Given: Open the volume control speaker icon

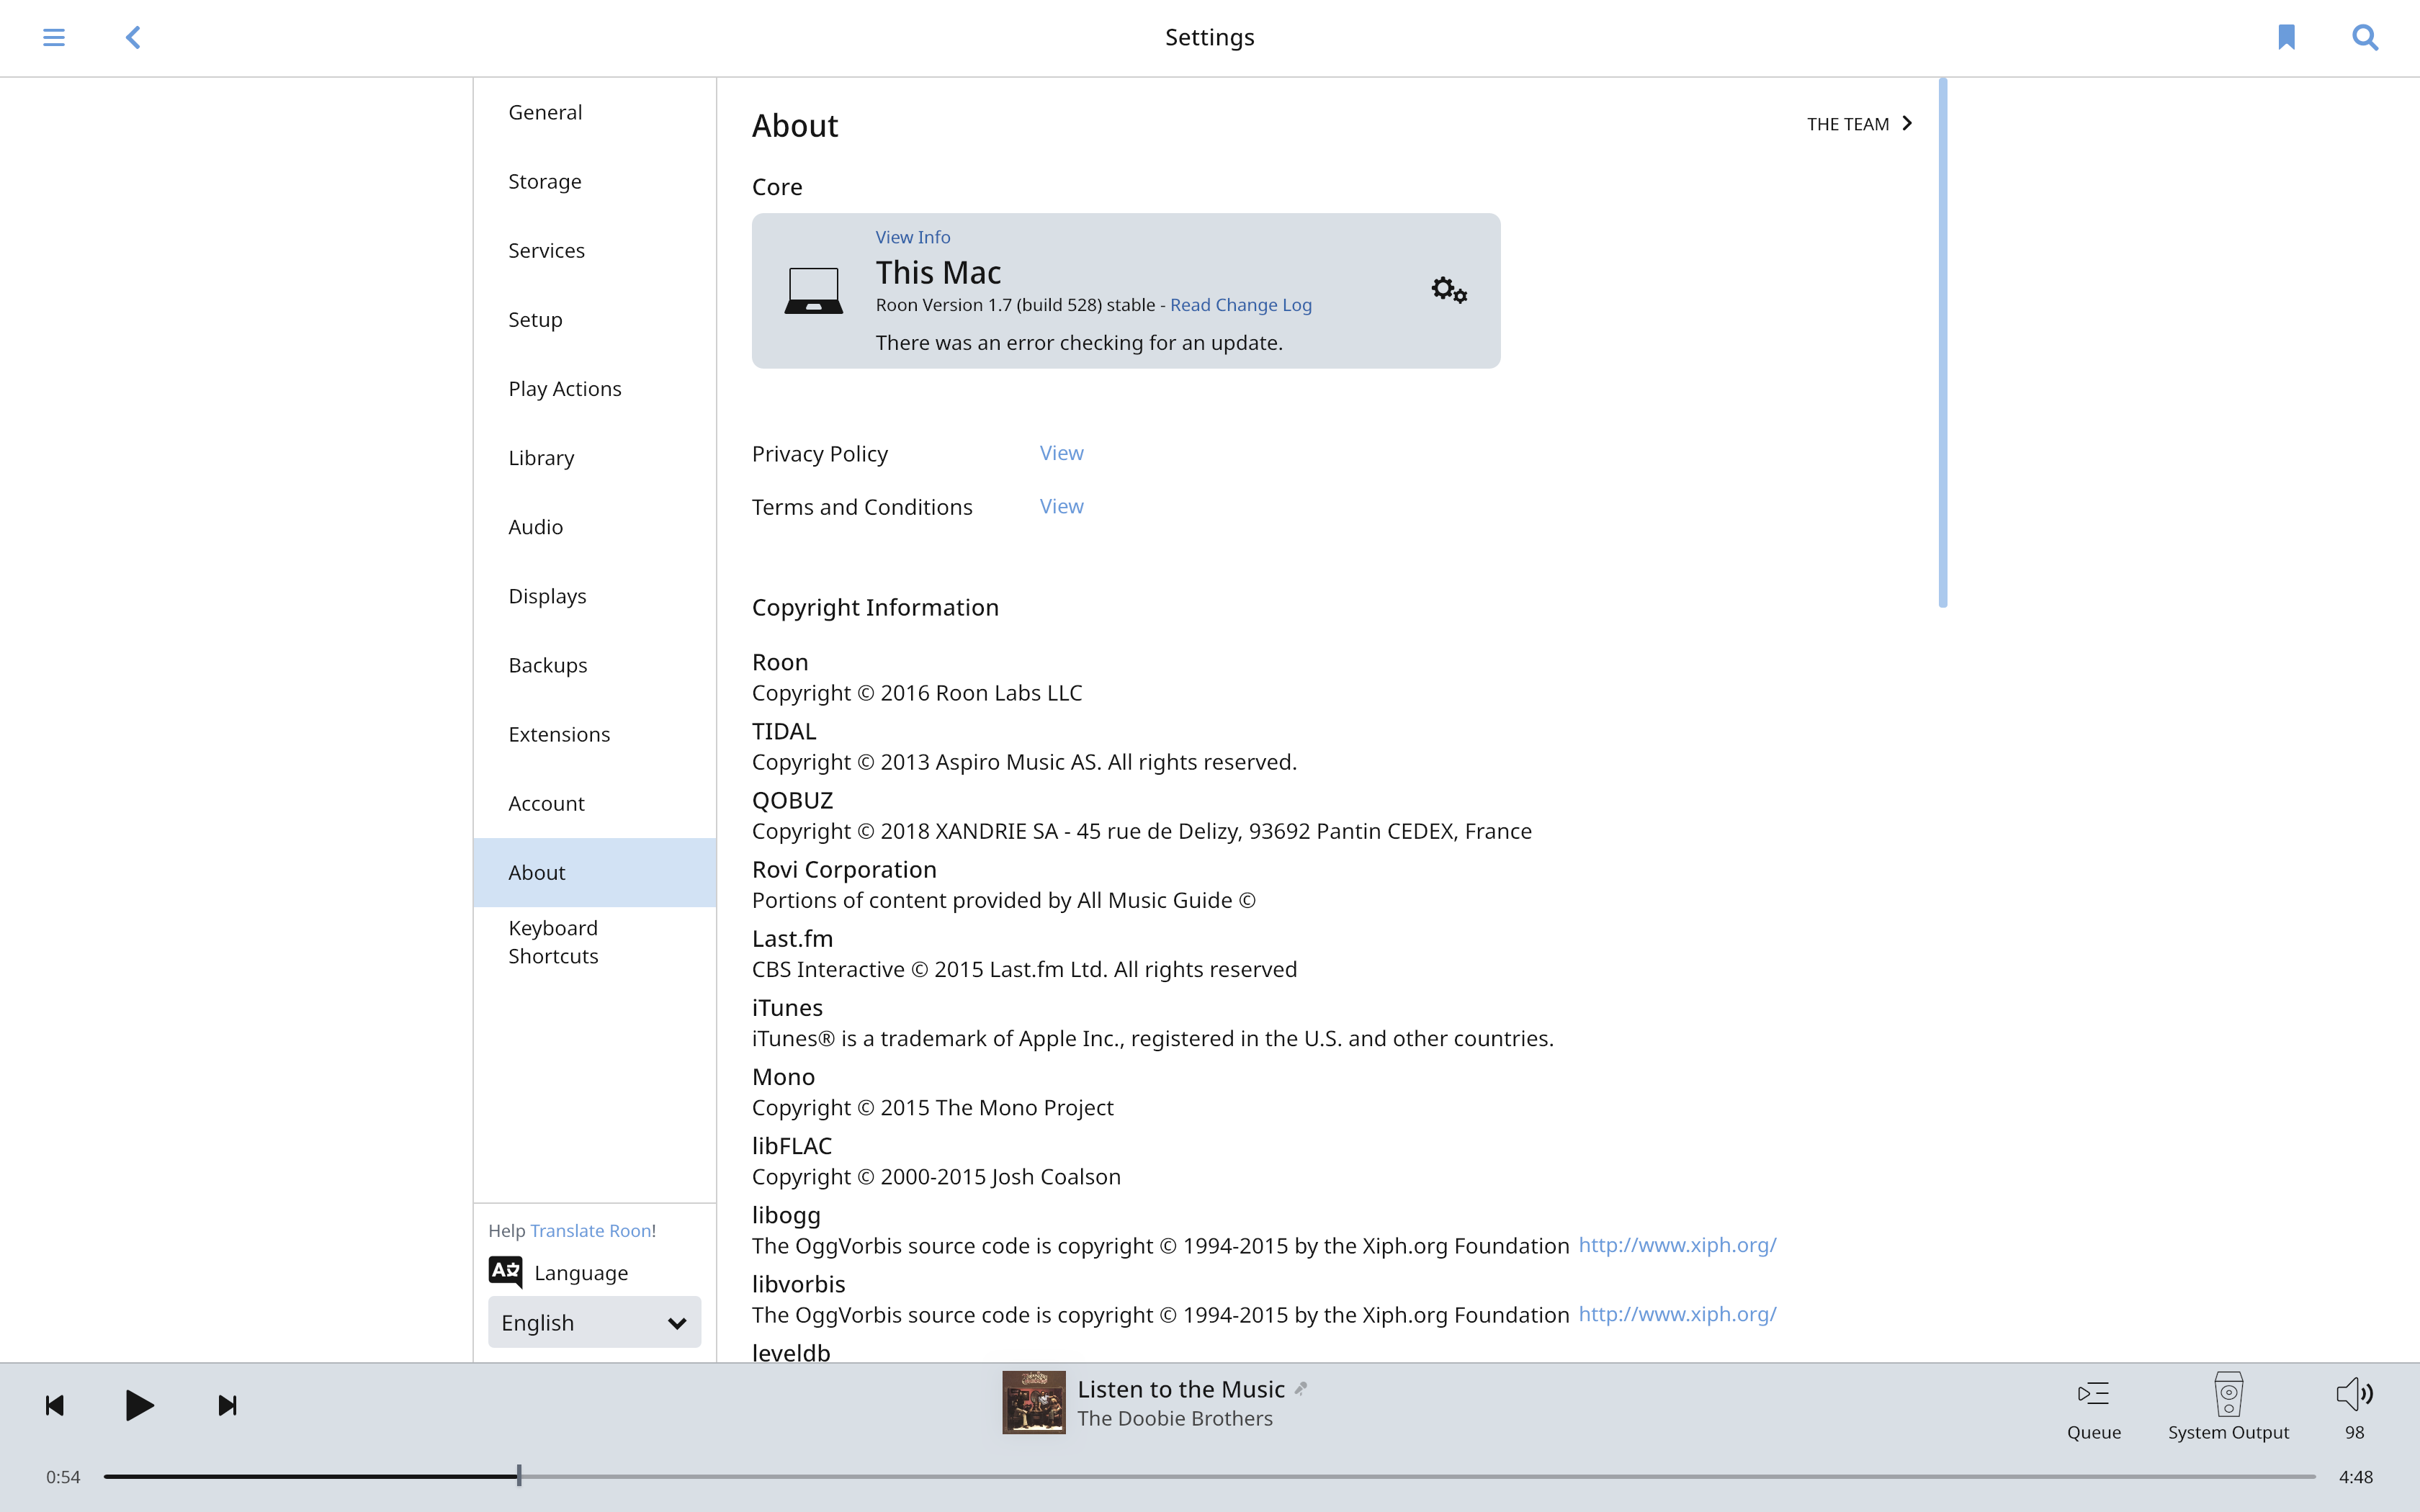Looking at the screenshot, I should click(x=2354, y=1393).
